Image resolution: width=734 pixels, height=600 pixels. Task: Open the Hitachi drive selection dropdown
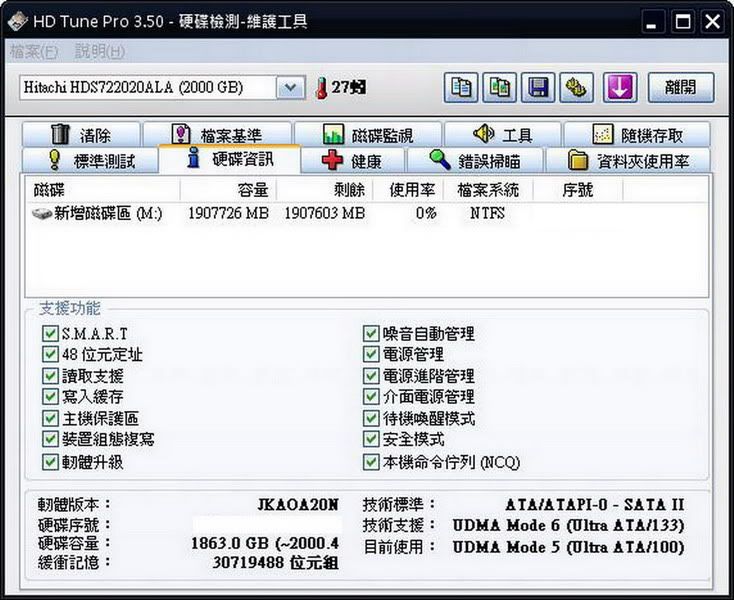tap(290, 87)
